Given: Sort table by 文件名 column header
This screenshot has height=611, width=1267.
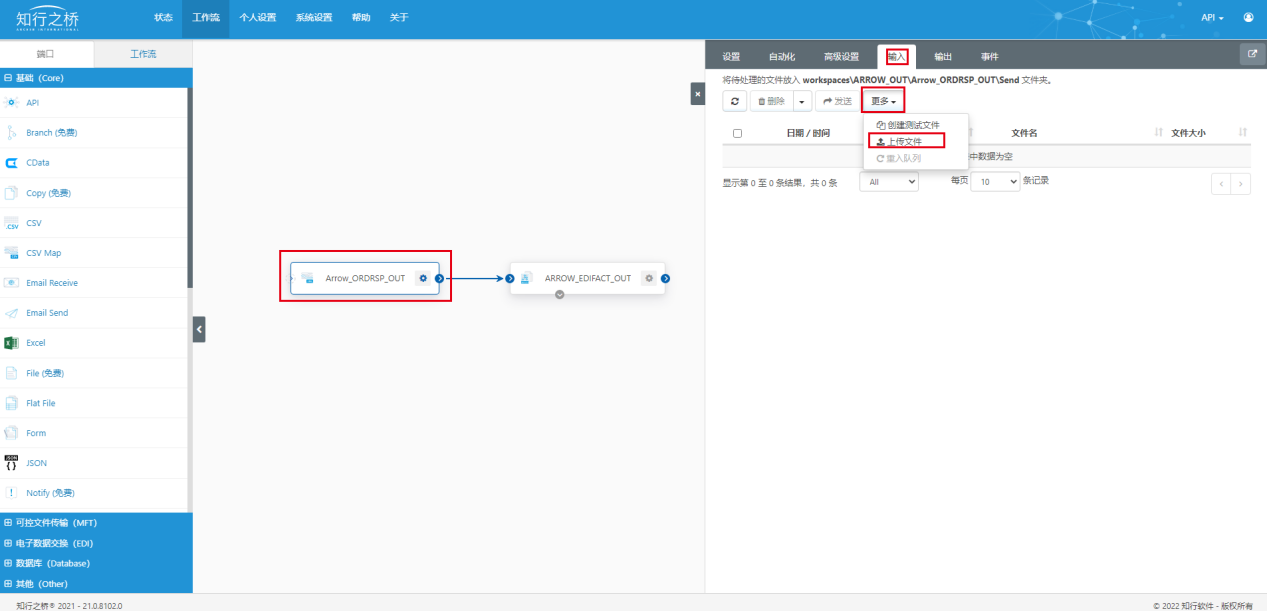Looking at the screenshot, I should pyautogui.click(x=1024, y=133).
